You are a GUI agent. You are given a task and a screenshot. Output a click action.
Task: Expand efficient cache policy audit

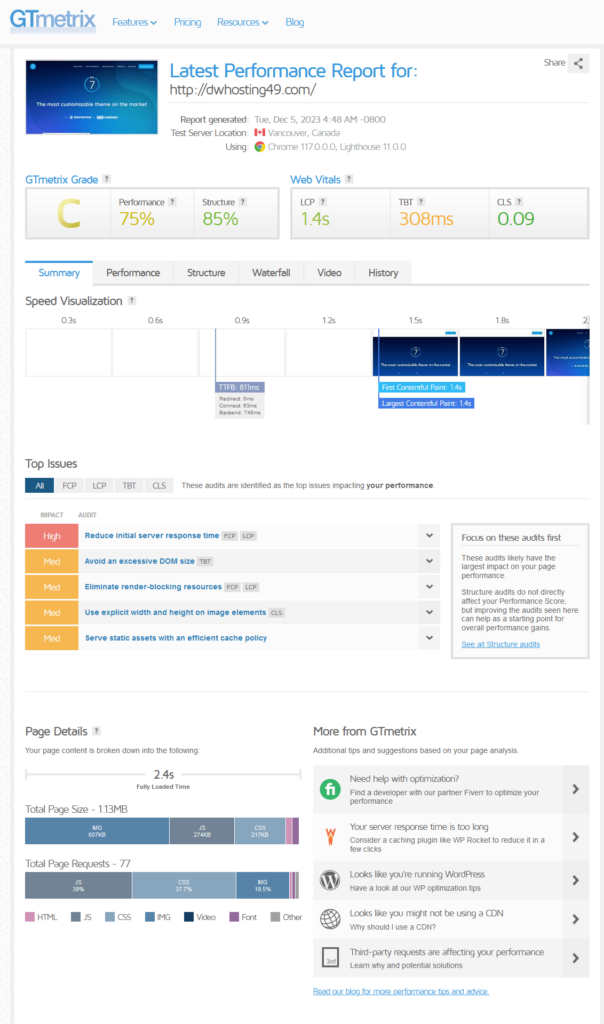[429, 637]
